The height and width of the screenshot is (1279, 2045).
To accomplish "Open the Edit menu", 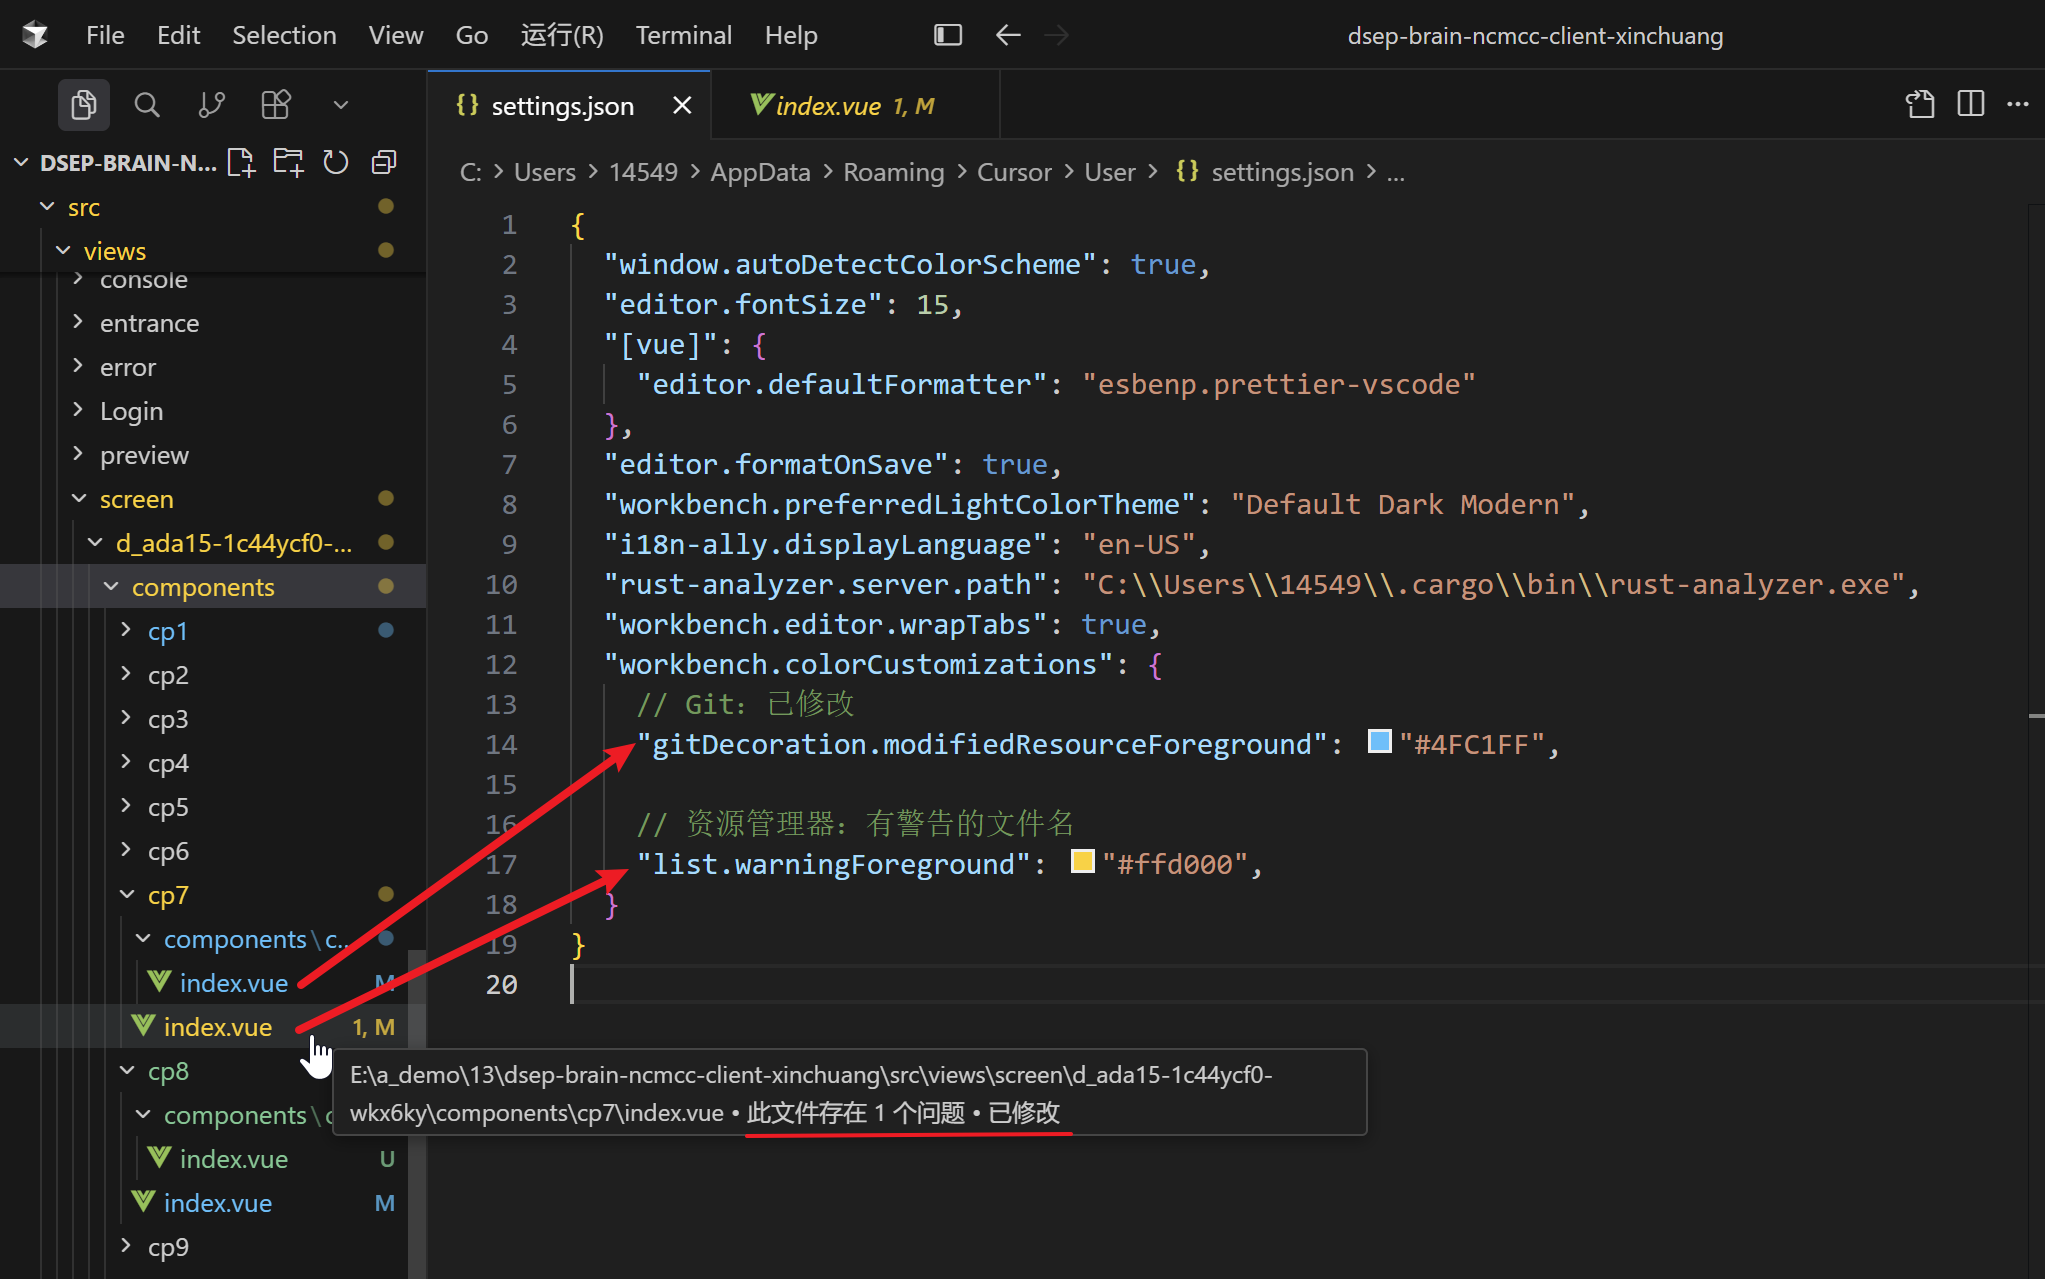I will point(178,35).
